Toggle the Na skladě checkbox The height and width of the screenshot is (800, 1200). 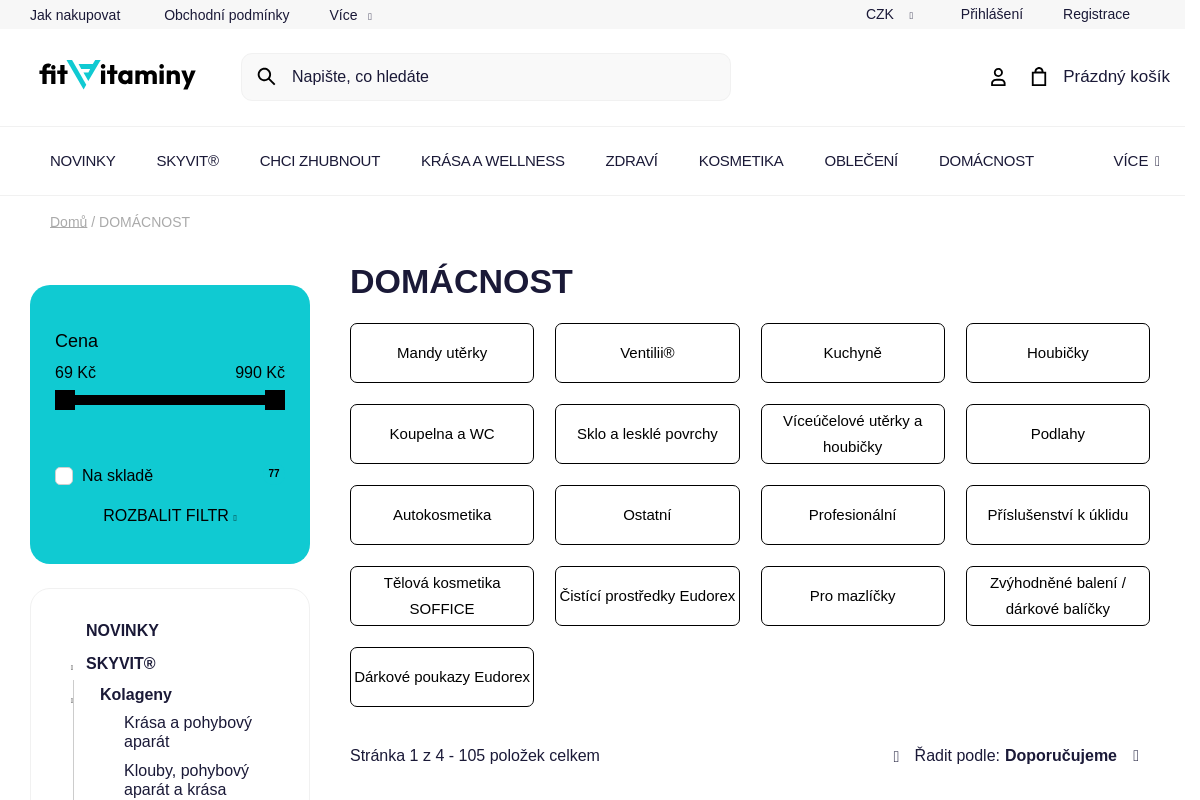64,476
